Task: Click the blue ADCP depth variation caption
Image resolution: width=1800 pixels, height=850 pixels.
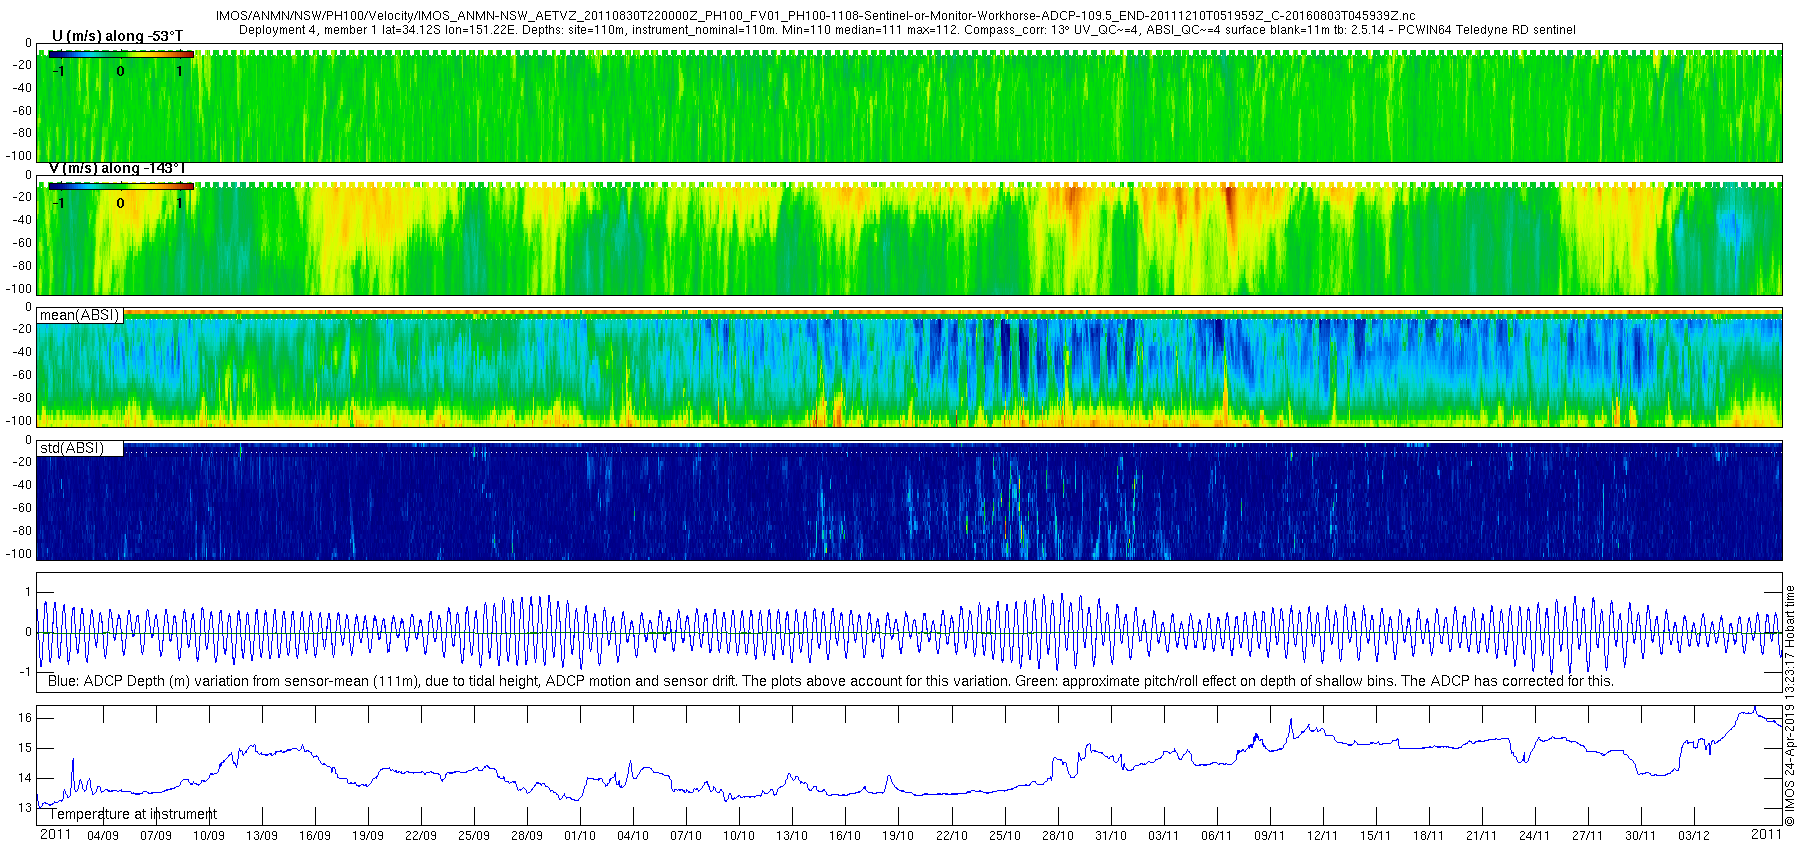Action: tap(831, 681)
